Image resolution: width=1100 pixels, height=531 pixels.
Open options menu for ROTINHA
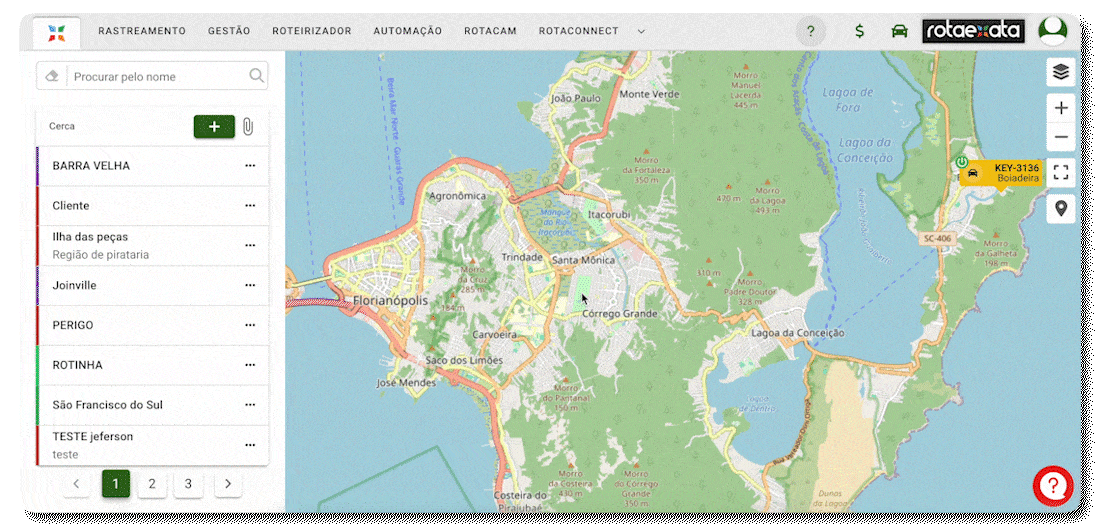(x=250, y=365)
